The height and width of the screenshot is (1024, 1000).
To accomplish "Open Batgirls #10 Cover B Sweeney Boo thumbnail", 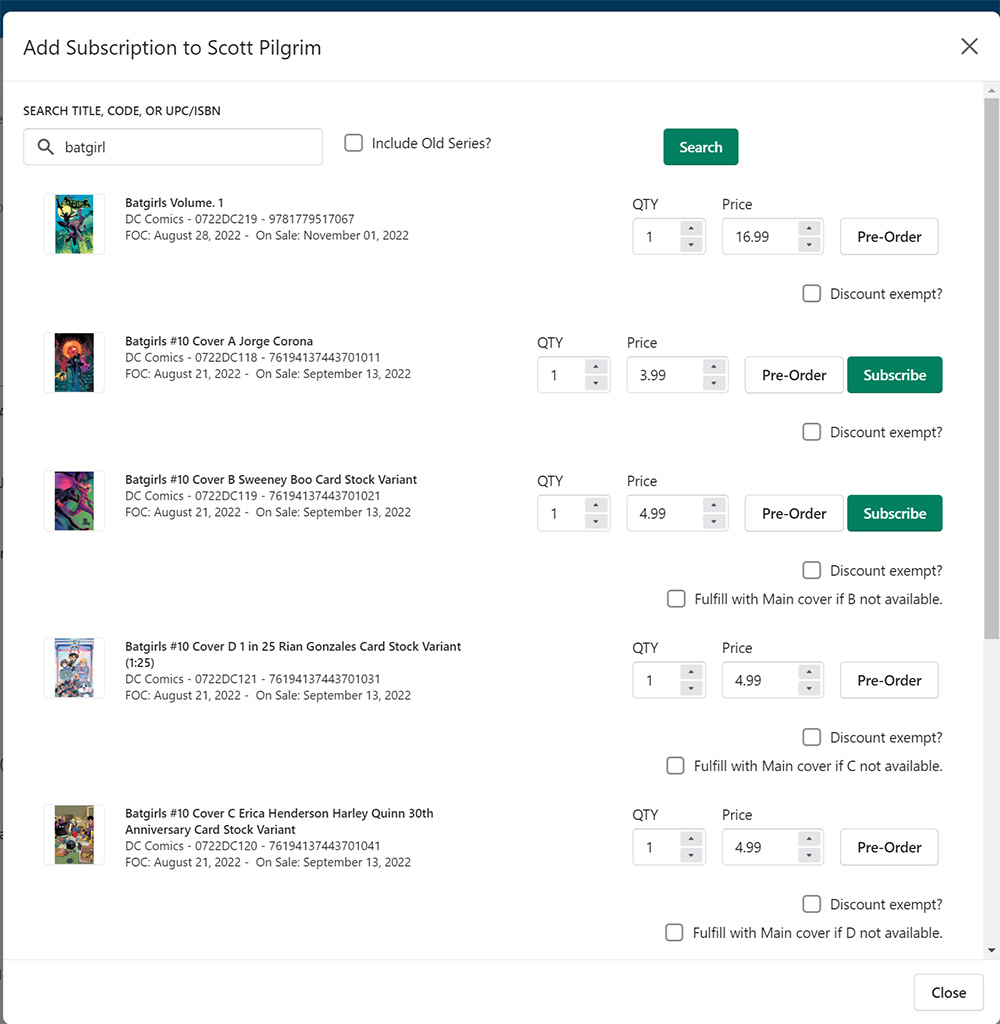I will pos(74,501).
